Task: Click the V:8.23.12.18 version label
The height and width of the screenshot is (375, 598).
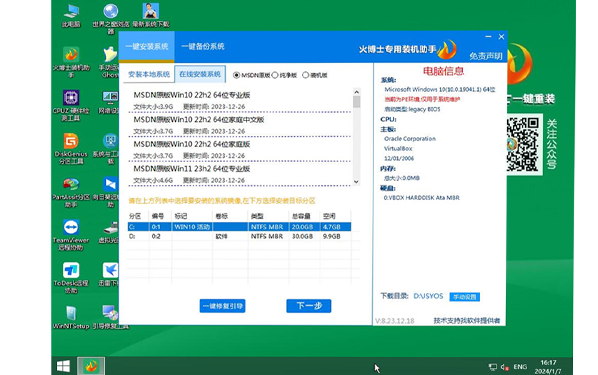Action: pos(394,321)
